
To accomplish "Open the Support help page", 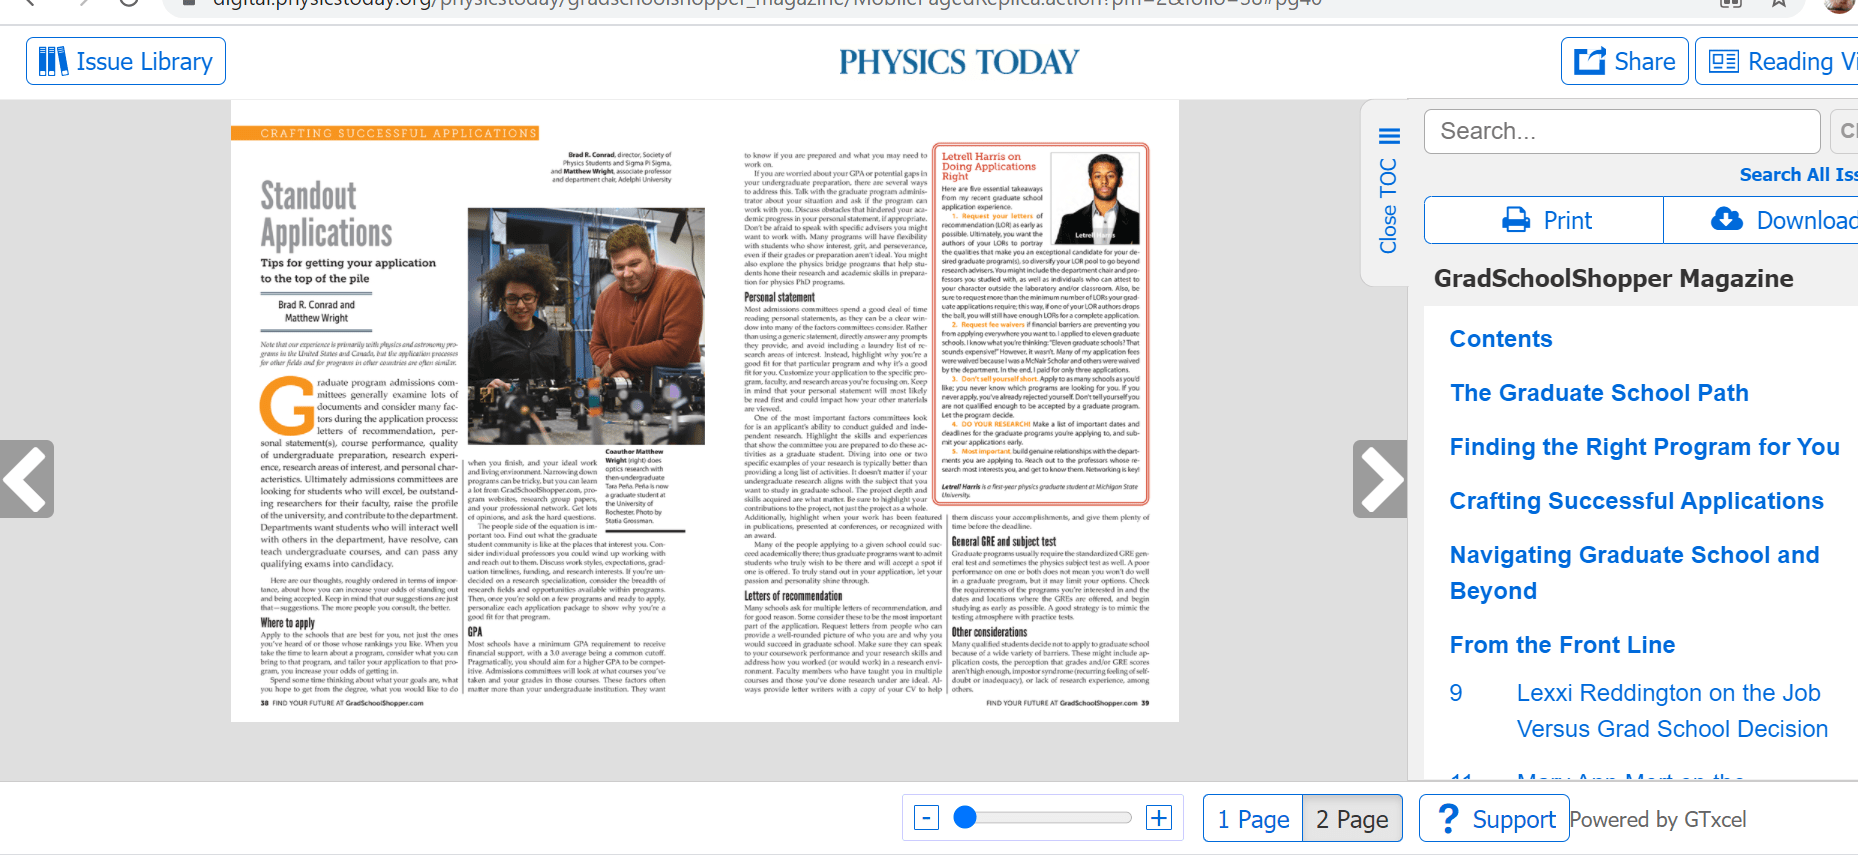I will pyautogui.click(x=1494, y=819).
